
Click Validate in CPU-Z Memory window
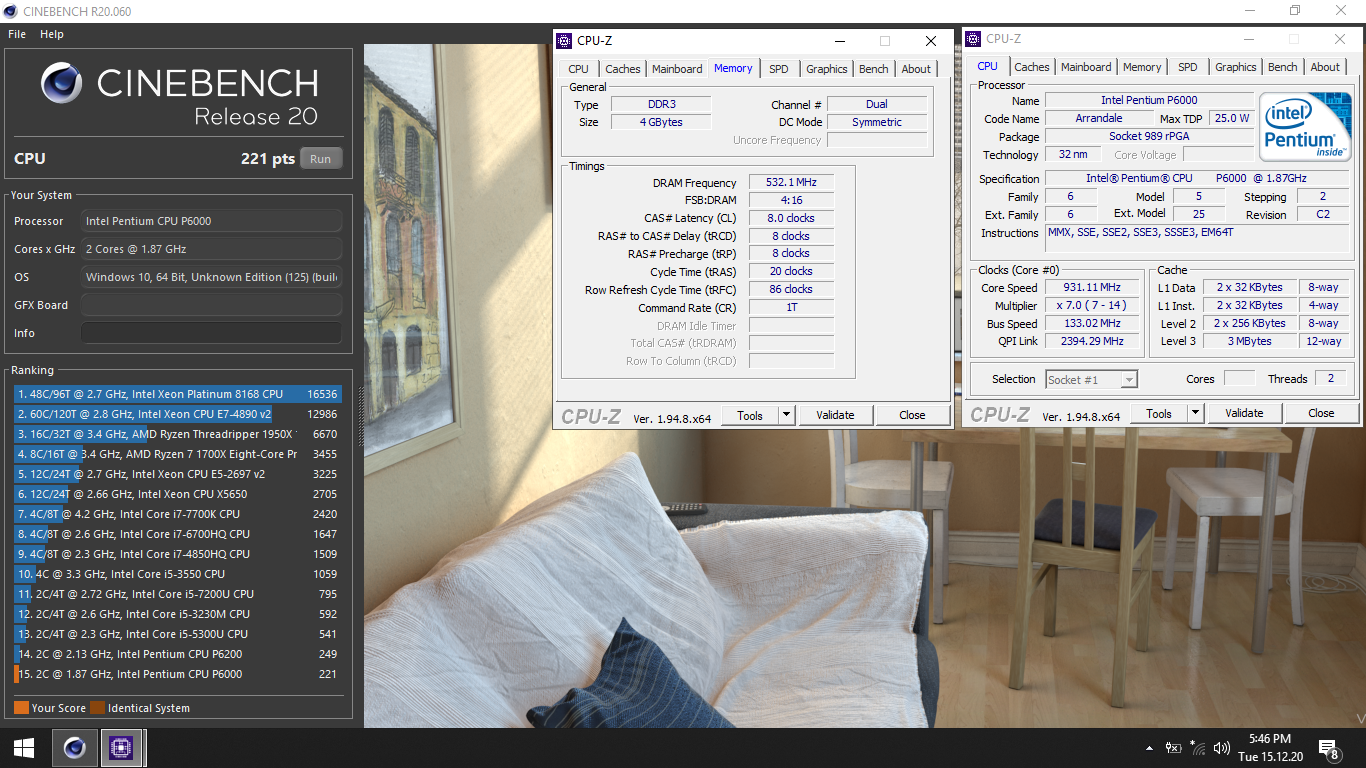click(x=835, y=415)
